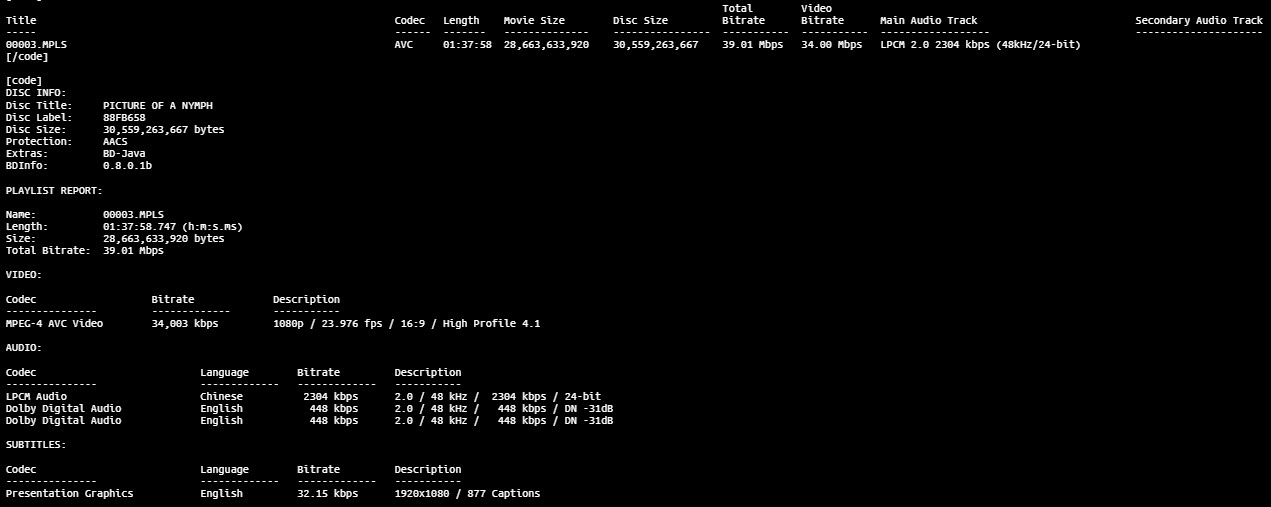Click the SUBTITLES section heading
Screen dimensions: 1271x507
point(36,445)
